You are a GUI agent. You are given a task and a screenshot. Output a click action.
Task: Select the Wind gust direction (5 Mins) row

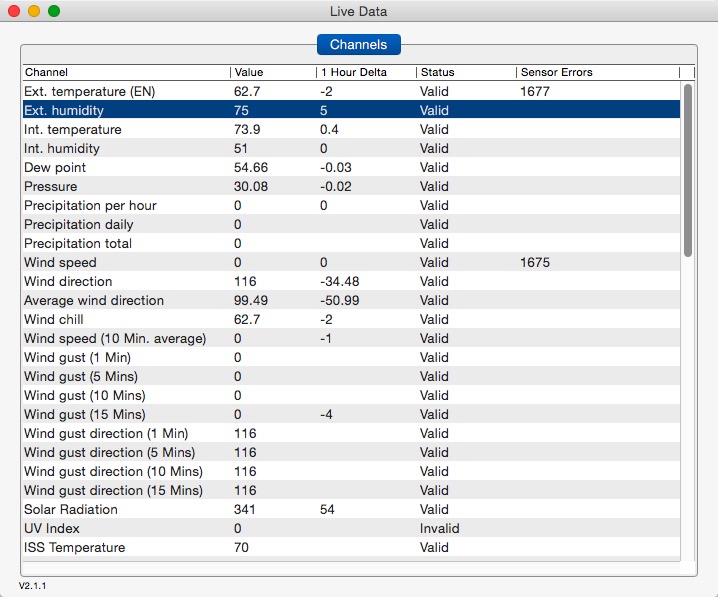[351, 452]
